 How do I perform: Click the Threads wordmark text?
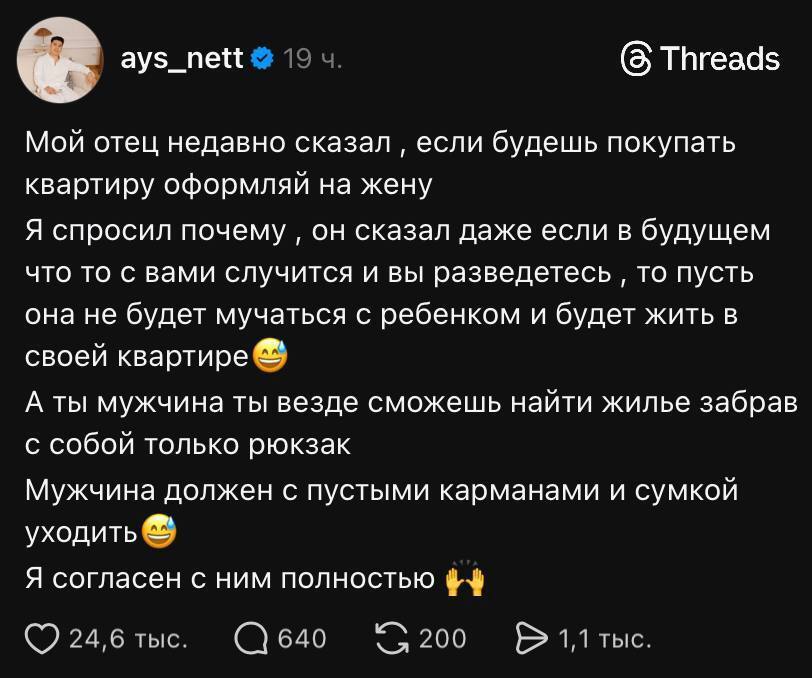[720, 59]
